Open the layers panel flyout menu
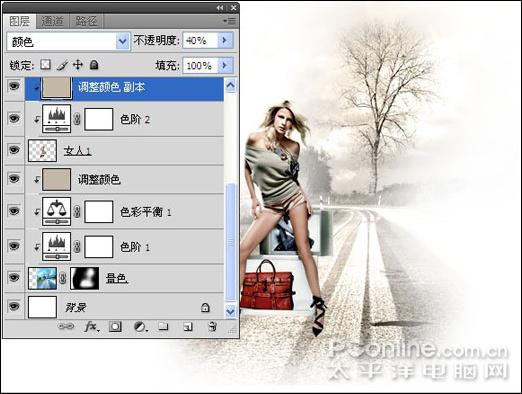522x394 pixels. 230,21
